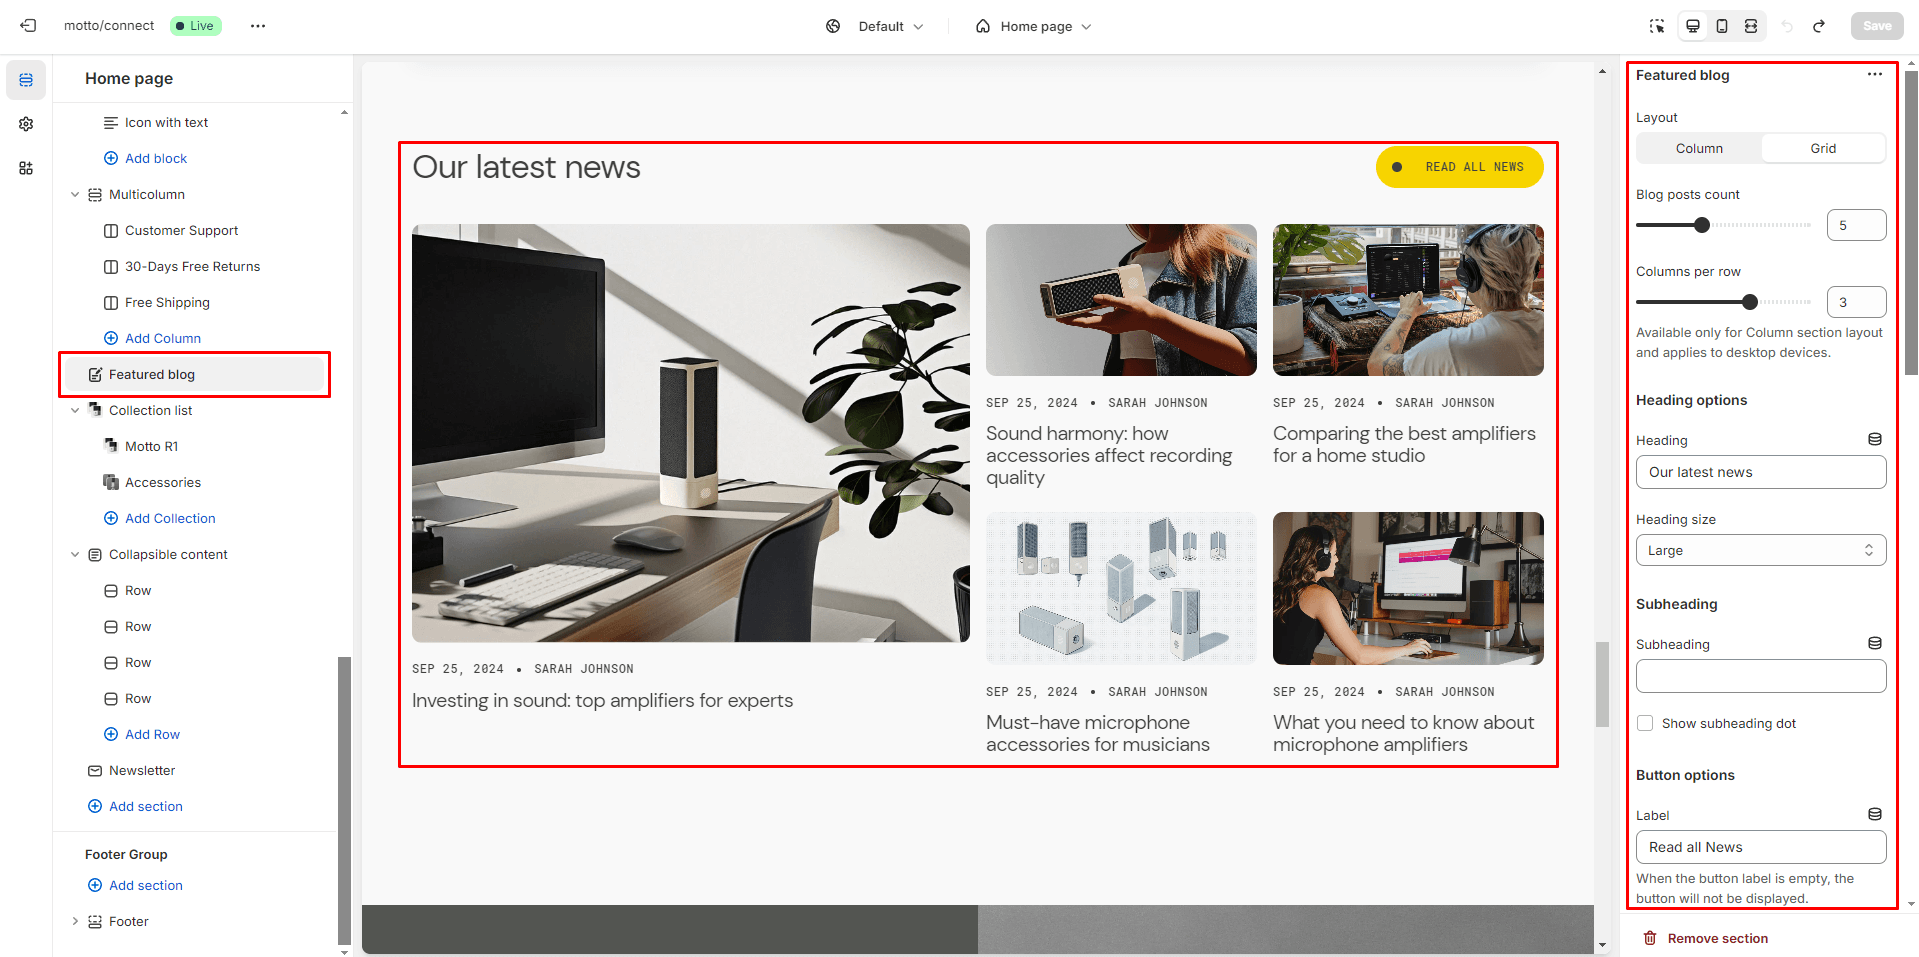Click the redo arrow icon
The width and height of the screenshot is (1919, 957).
coord(1818,26)
